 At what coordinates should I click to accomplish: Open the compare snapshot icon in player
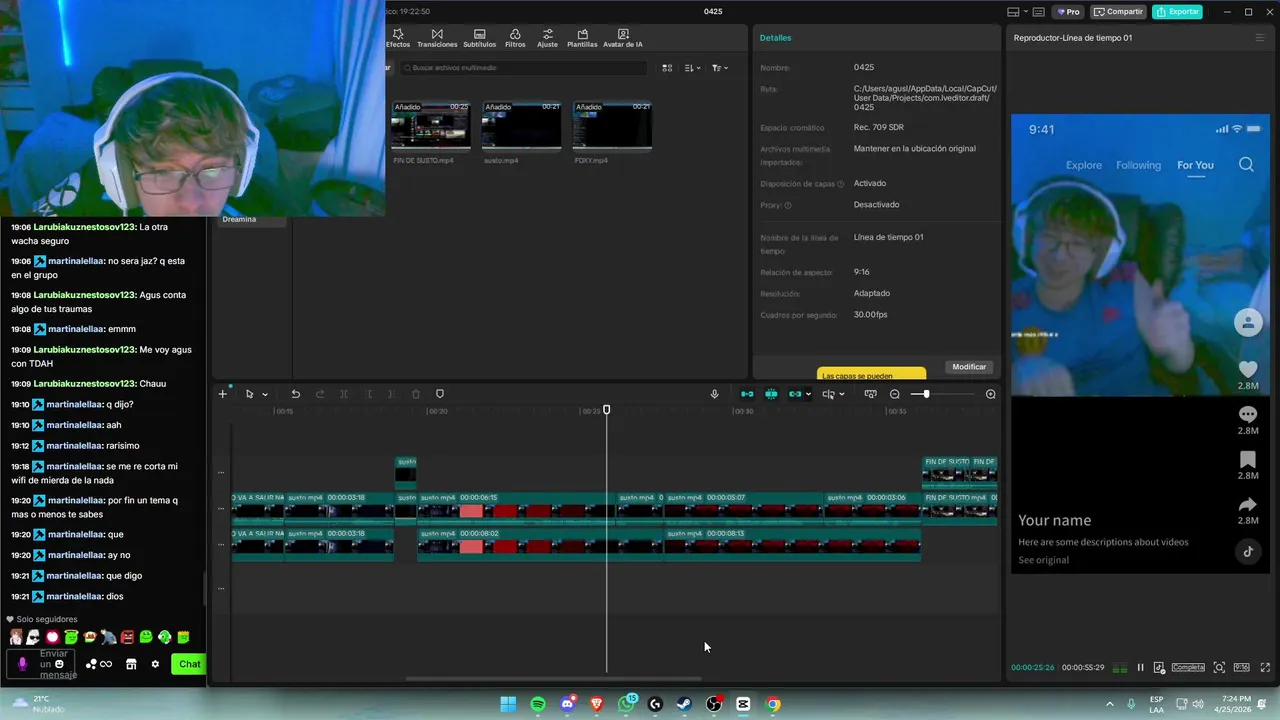click(1159, 667)
